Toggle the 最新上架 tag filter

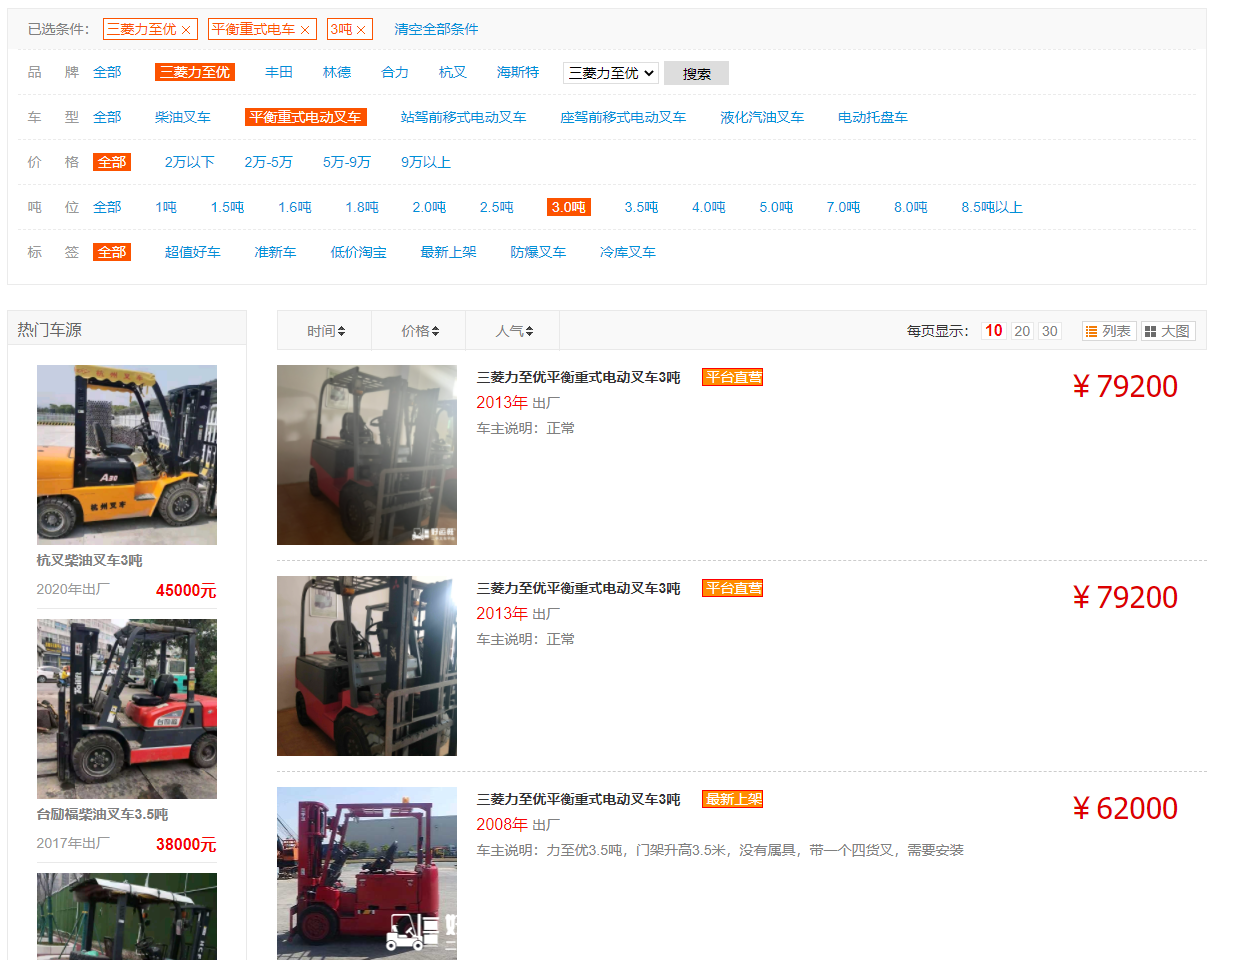(x=449, y=252)
